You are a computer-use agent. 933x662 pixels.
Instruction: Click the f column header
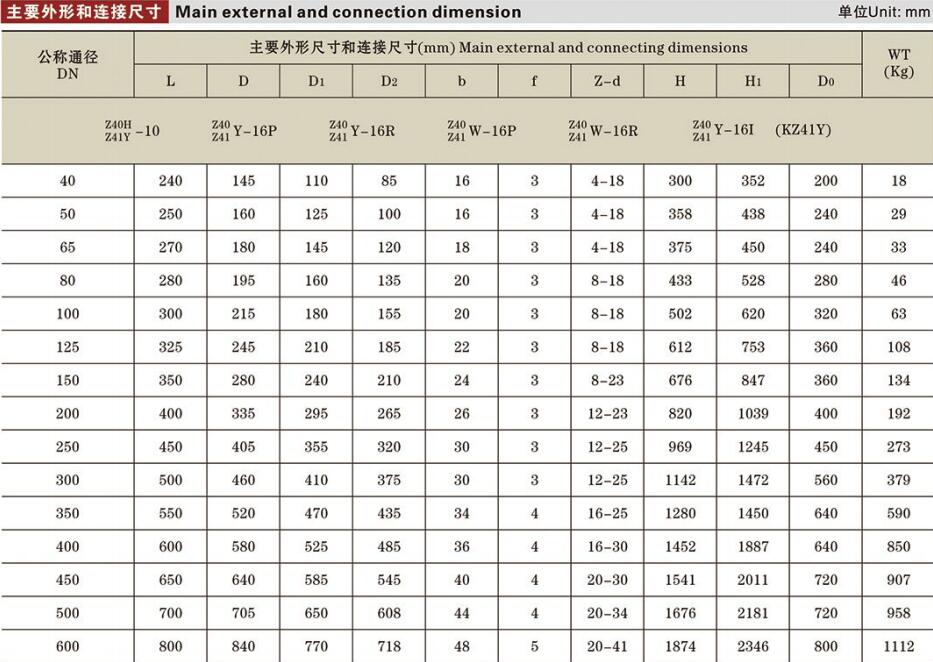coord(533,81)
